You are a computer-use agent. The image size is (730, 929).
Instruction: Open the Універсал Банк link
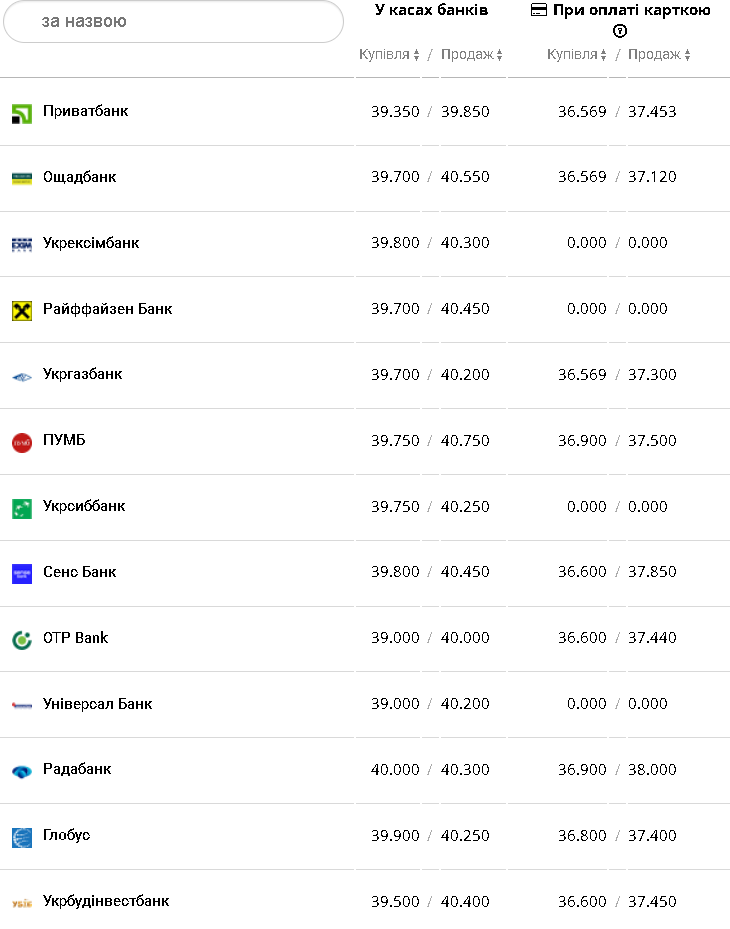(x=97, y=704)
